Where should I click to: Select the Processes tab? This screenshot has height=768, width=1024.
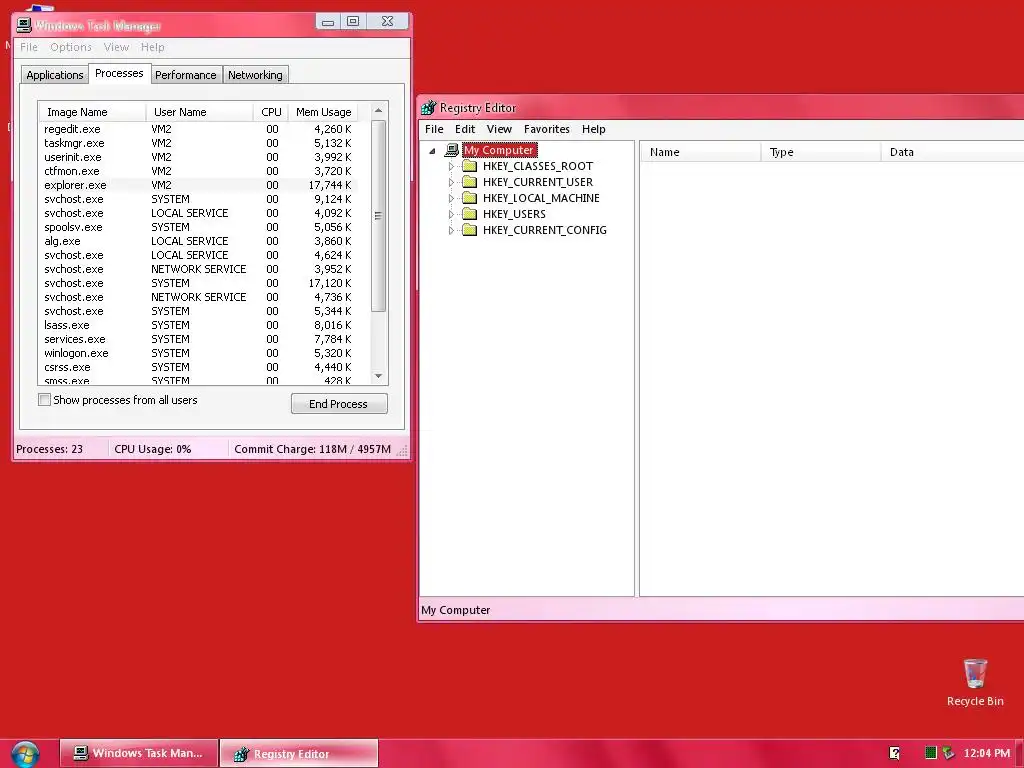(119, 74)
